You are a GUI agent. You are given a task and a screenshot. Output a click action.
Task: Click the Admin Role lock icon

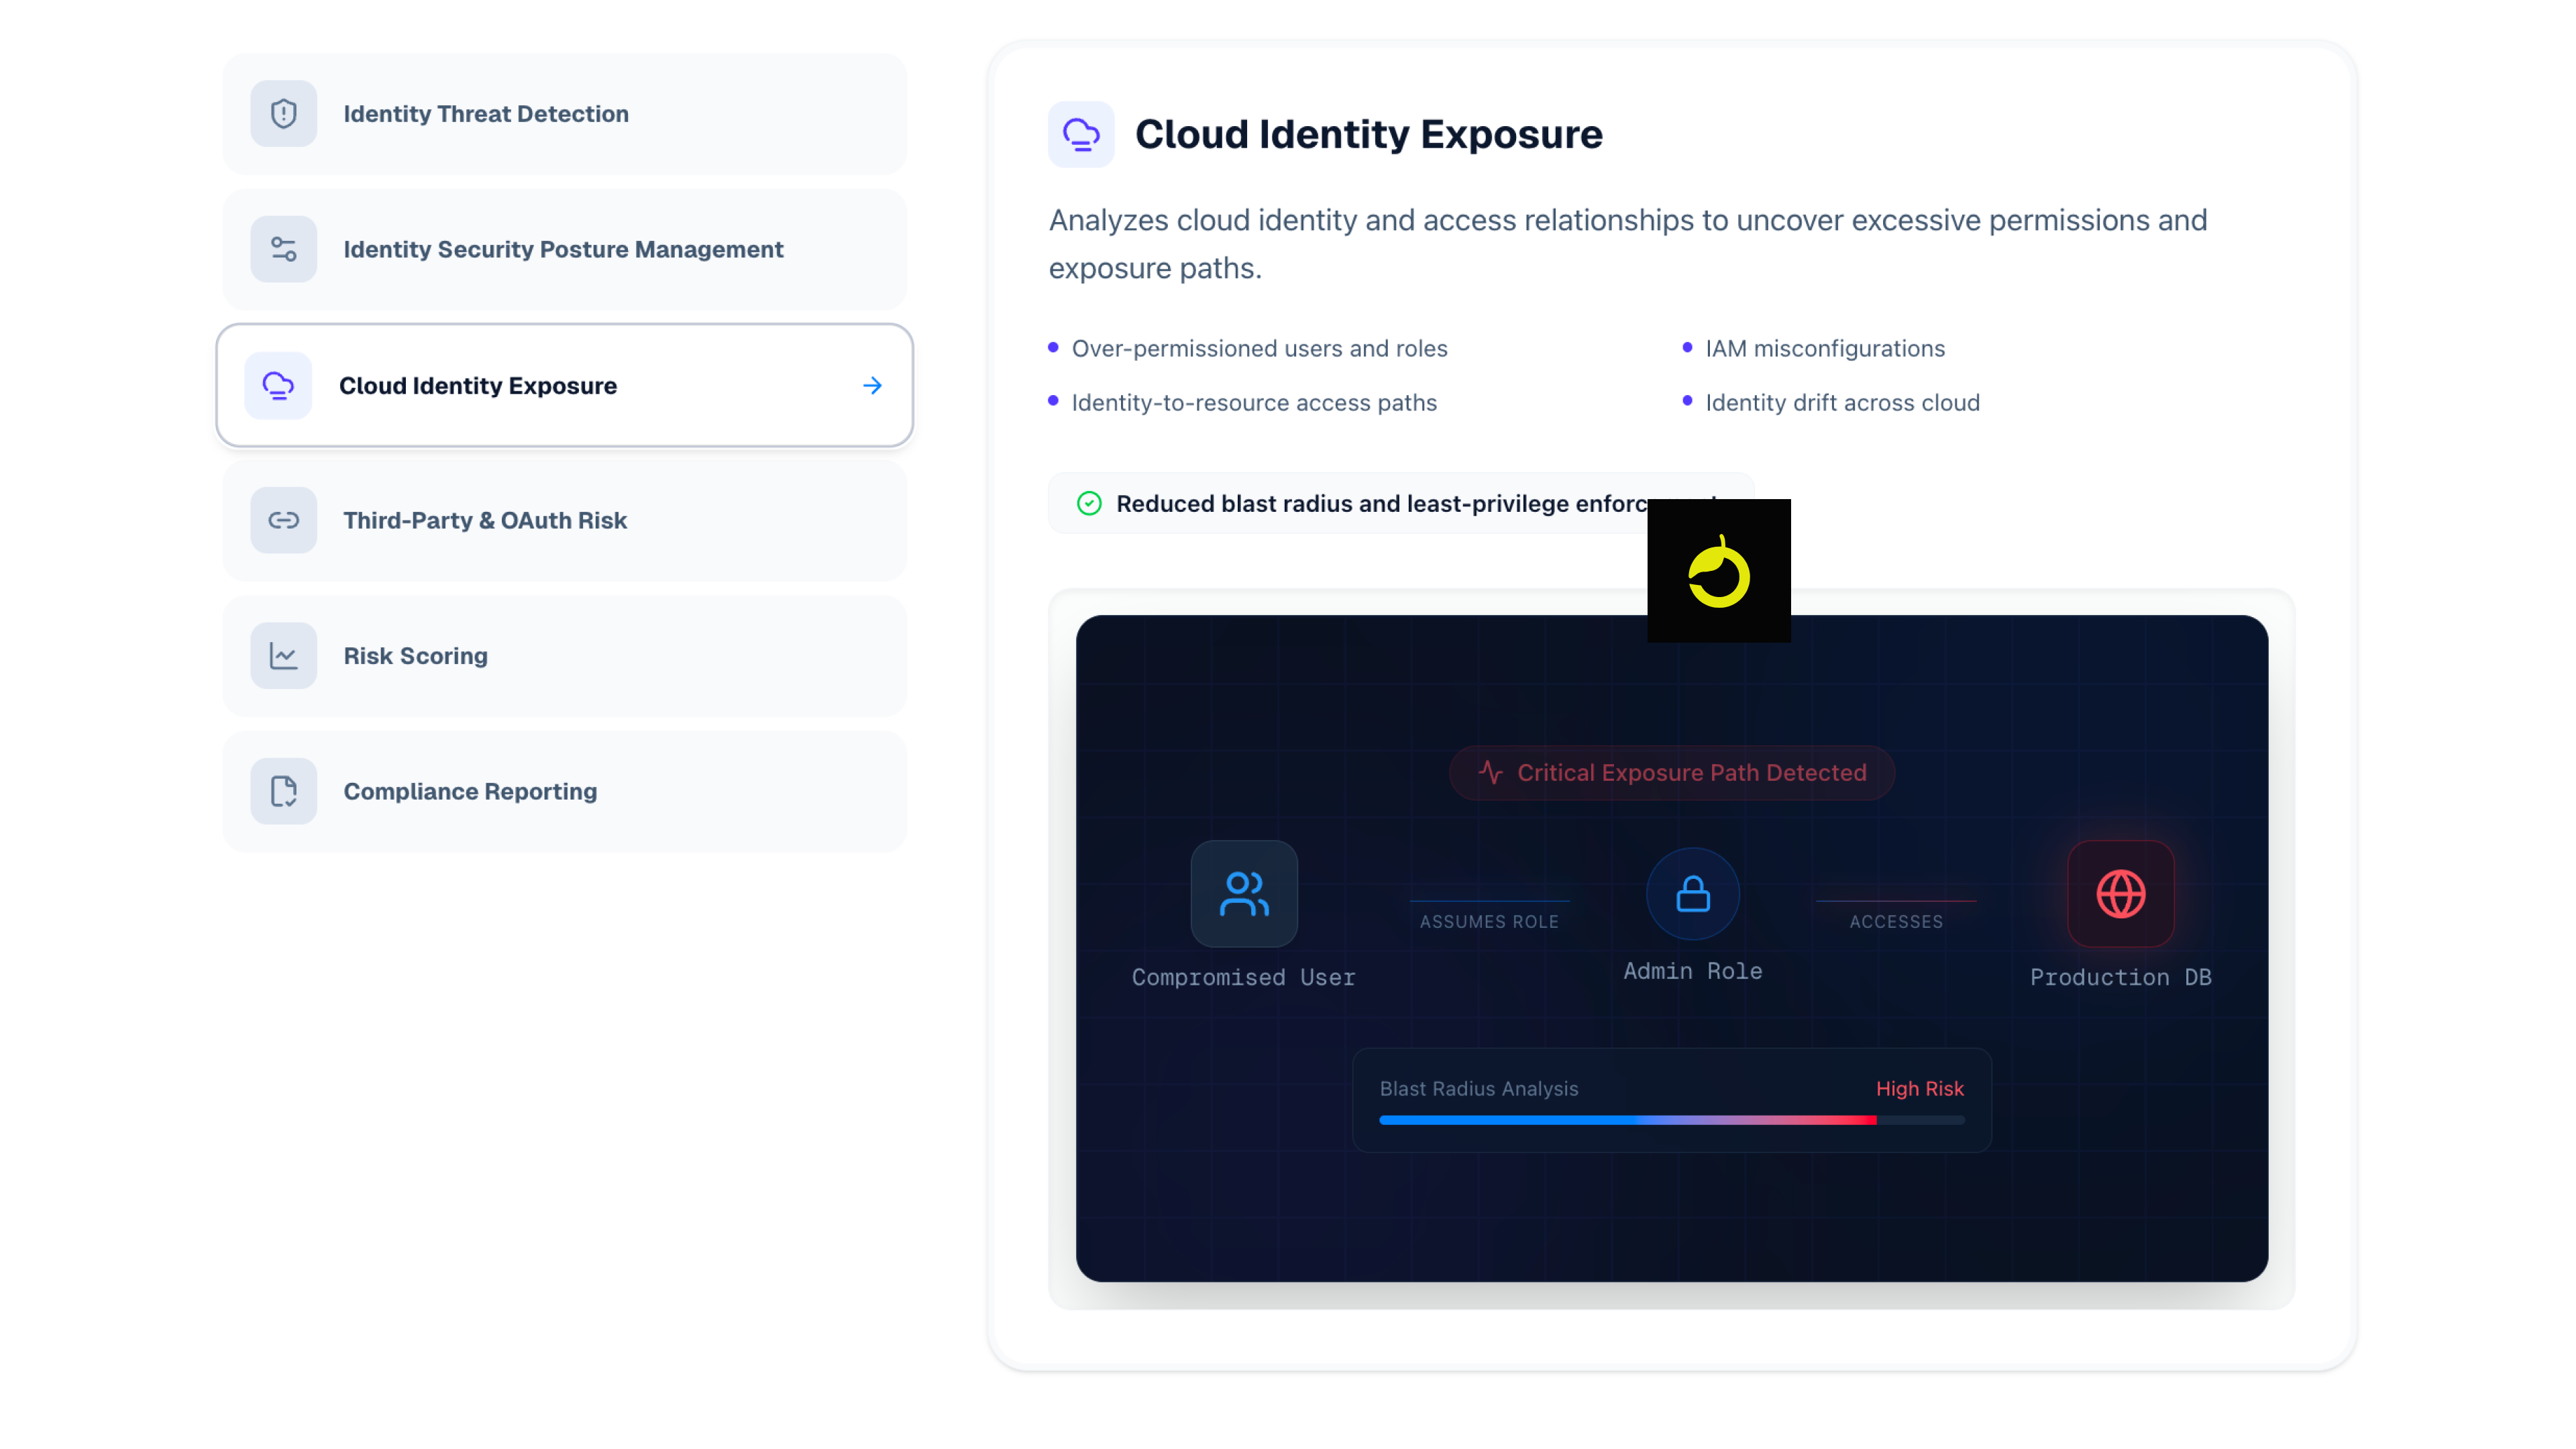tap(1692, 893)
